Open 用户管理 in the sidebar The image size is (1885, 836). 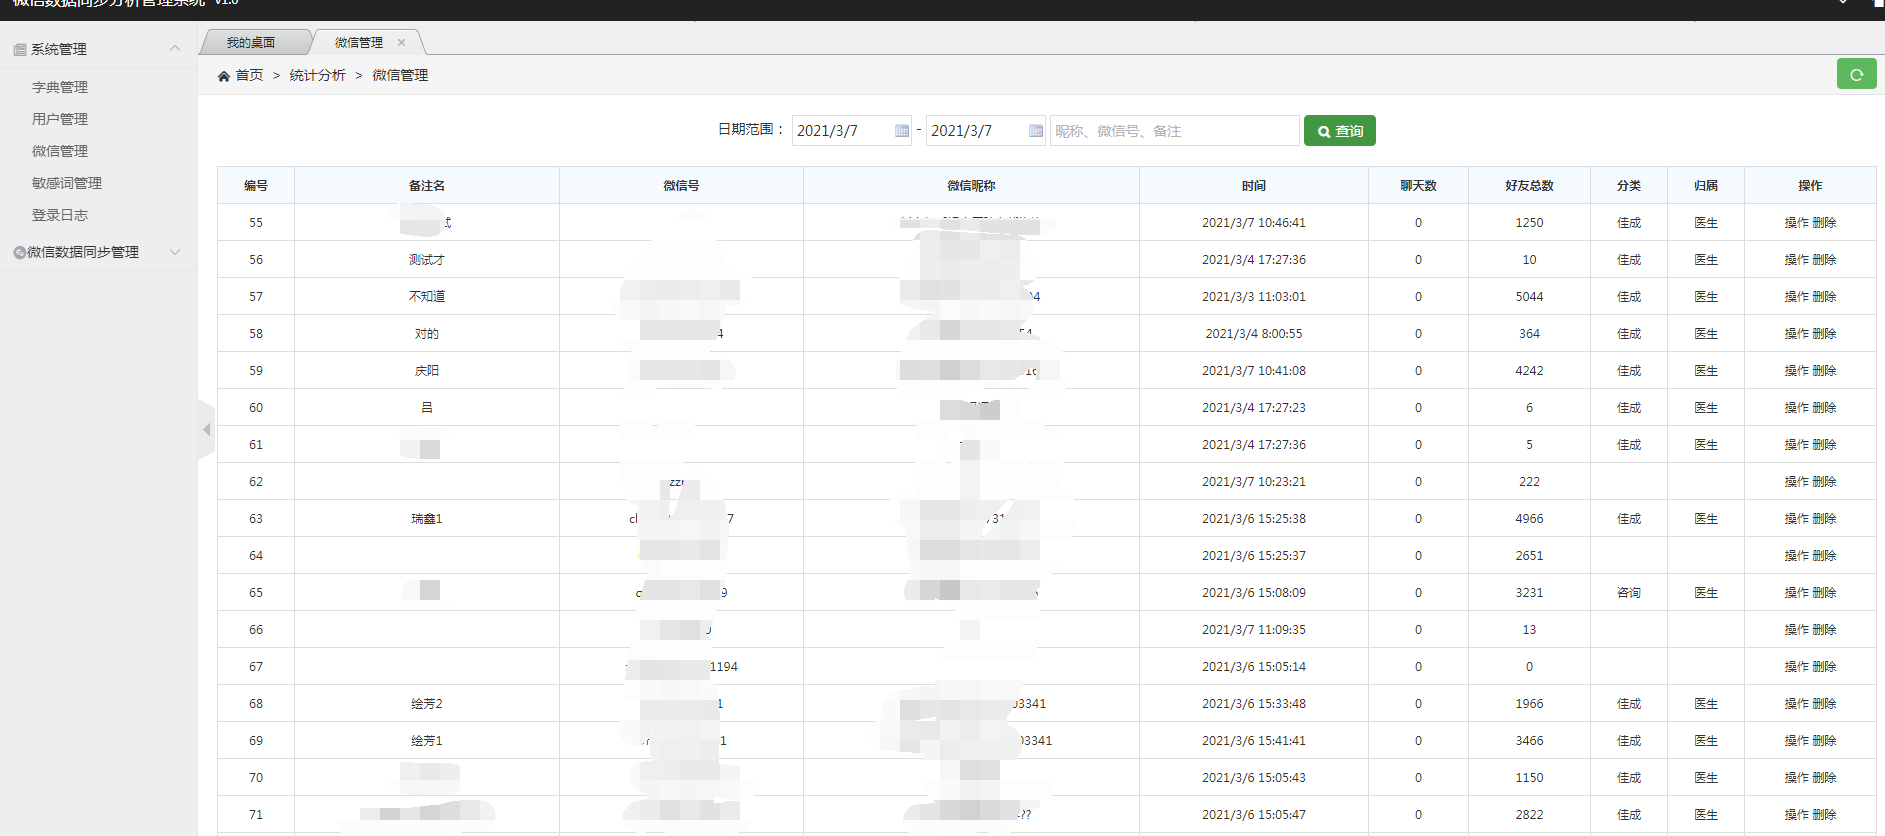tap(60, 119)
